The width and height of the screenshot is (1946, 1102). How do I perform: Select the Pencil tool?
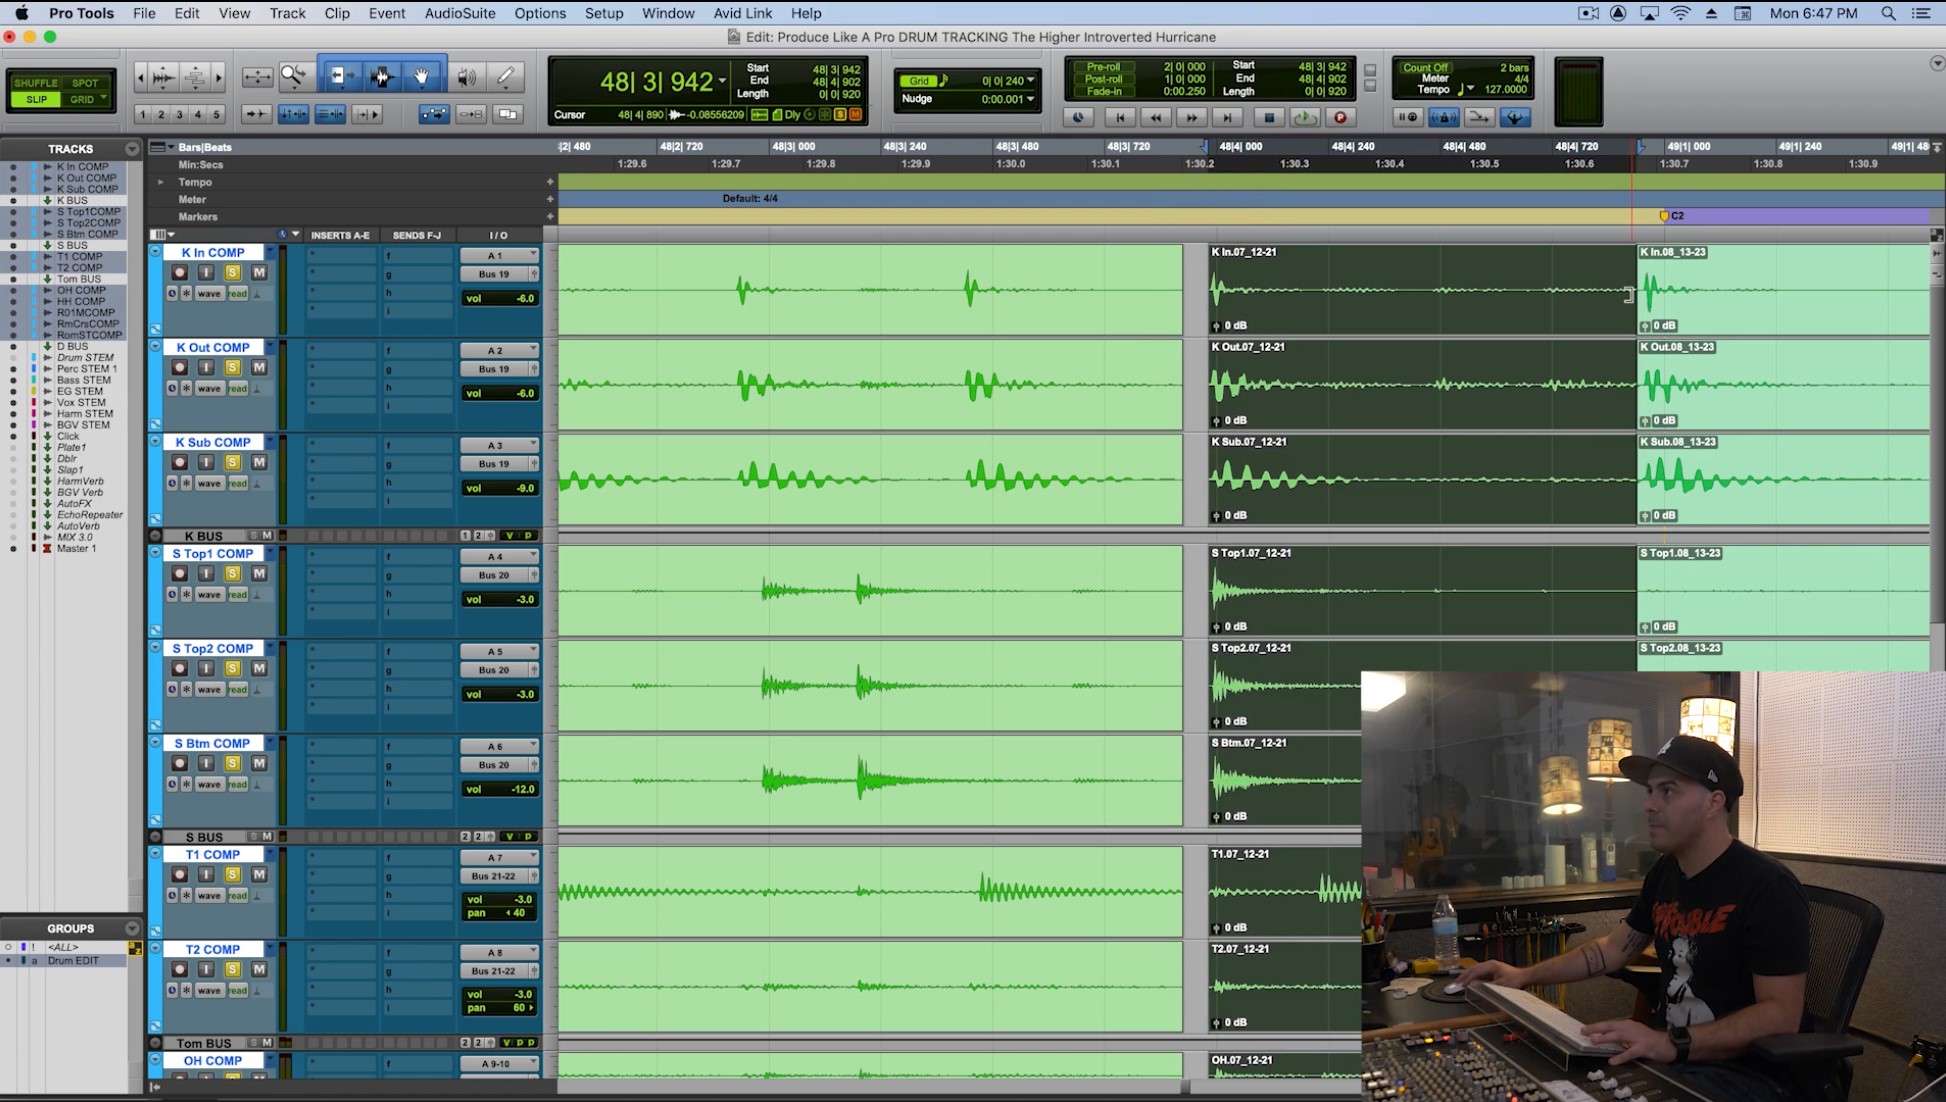[x=506, y=76]
